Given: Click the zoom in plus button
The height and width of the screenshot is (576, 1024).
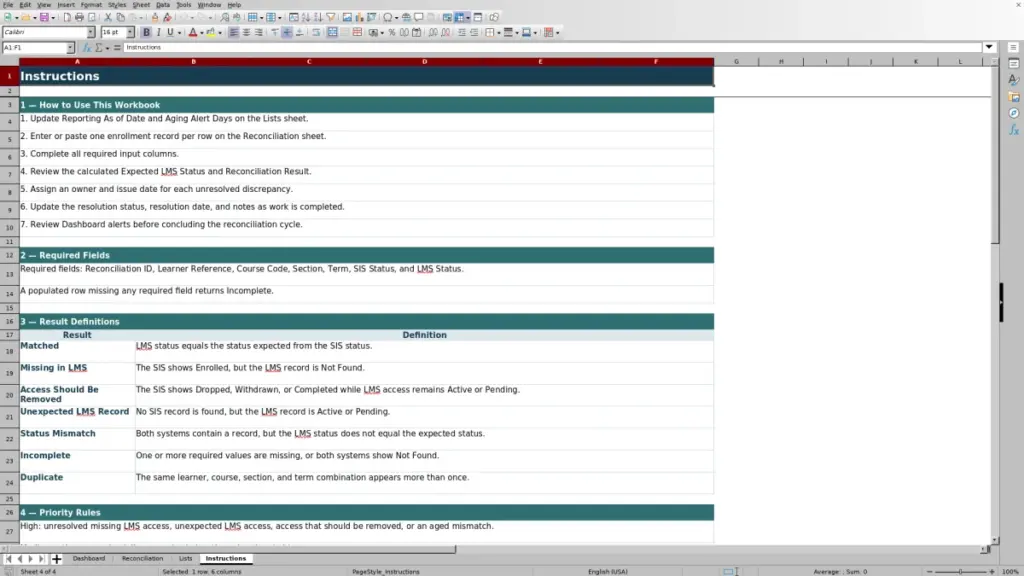Looking at the screenshot, I should click(x=991, y=571).
